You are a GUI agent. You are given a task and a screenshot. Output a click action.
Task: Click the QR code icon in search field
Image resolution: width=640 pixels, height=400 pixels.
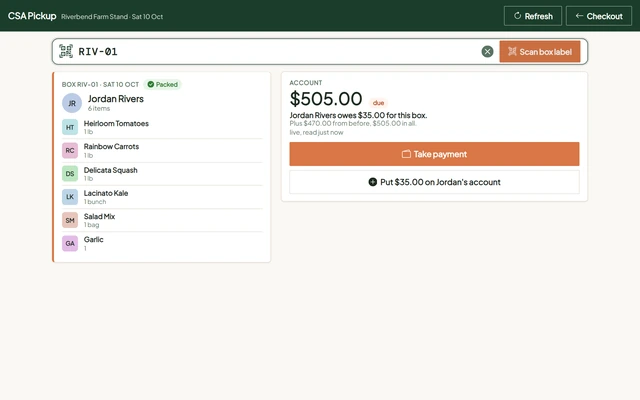click(66, 51)
